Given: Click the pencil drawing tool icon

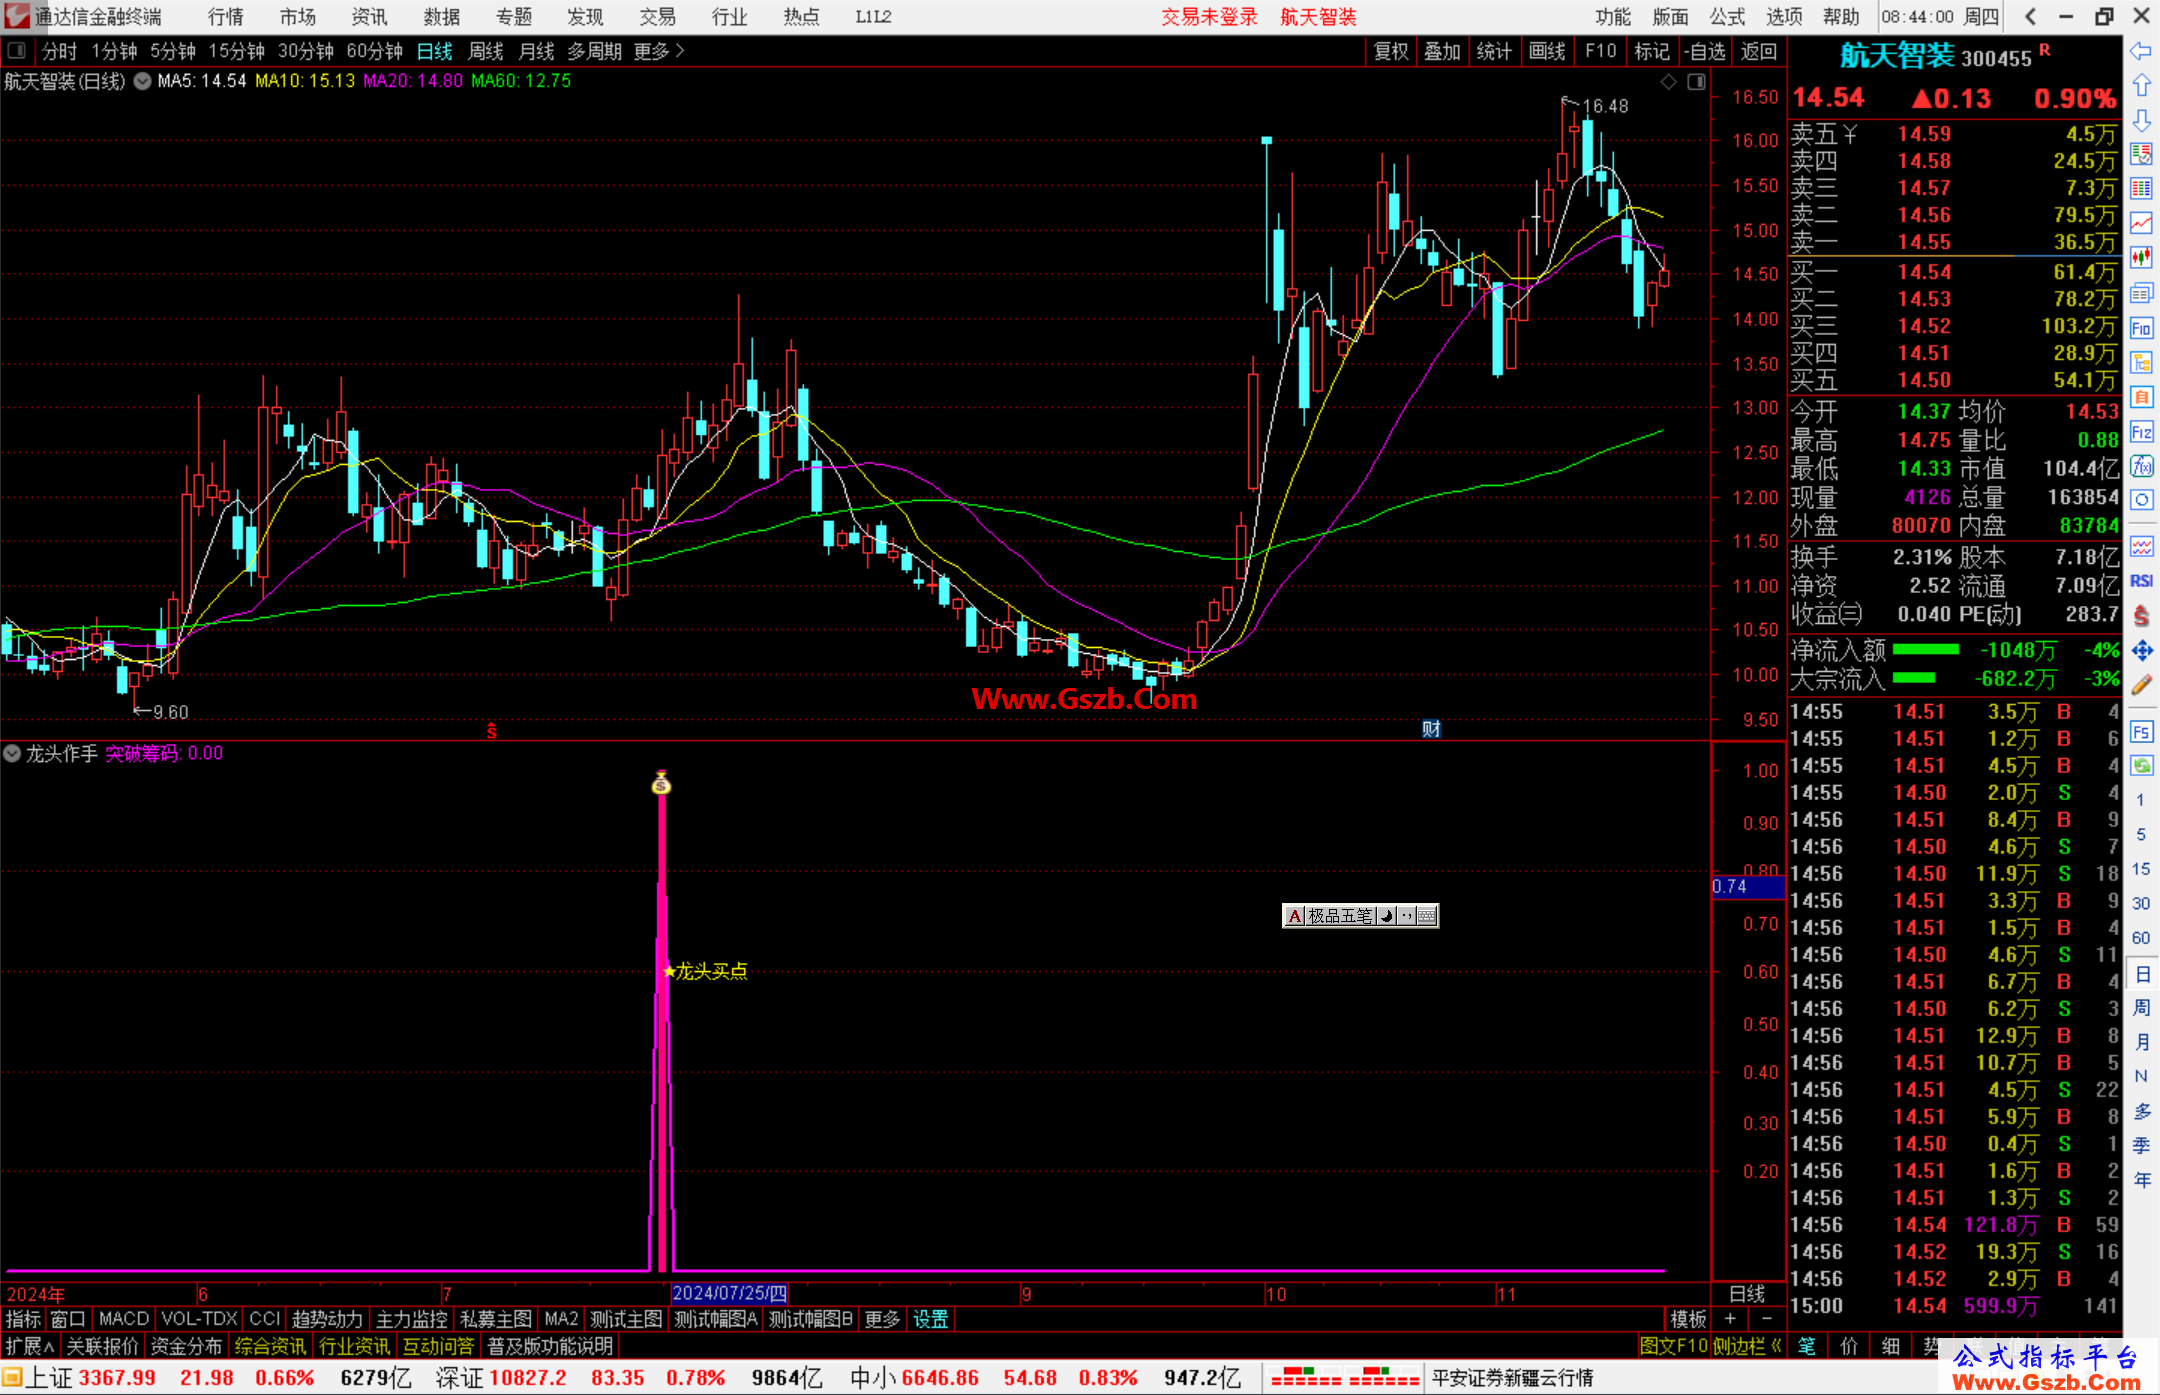Looking at the screenshot, I should pos(2141,686).
